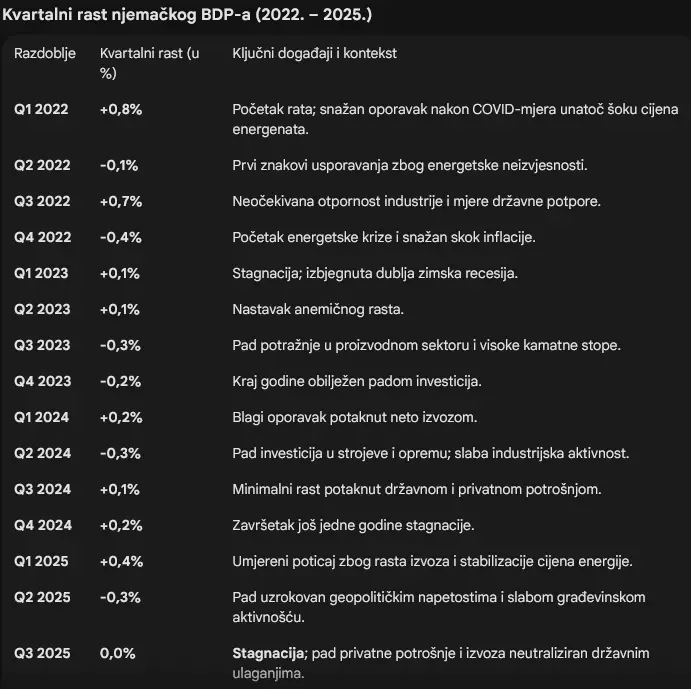691x689 pixels.
Task: Select the Q2 2024 period cell
Action: click(42, 453)
